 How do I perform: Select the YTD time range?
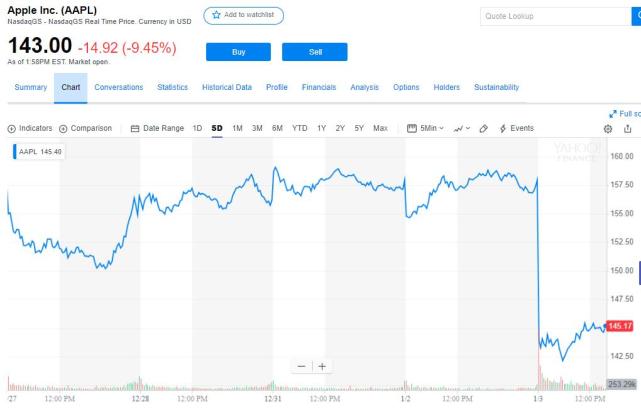click(300, 128)
